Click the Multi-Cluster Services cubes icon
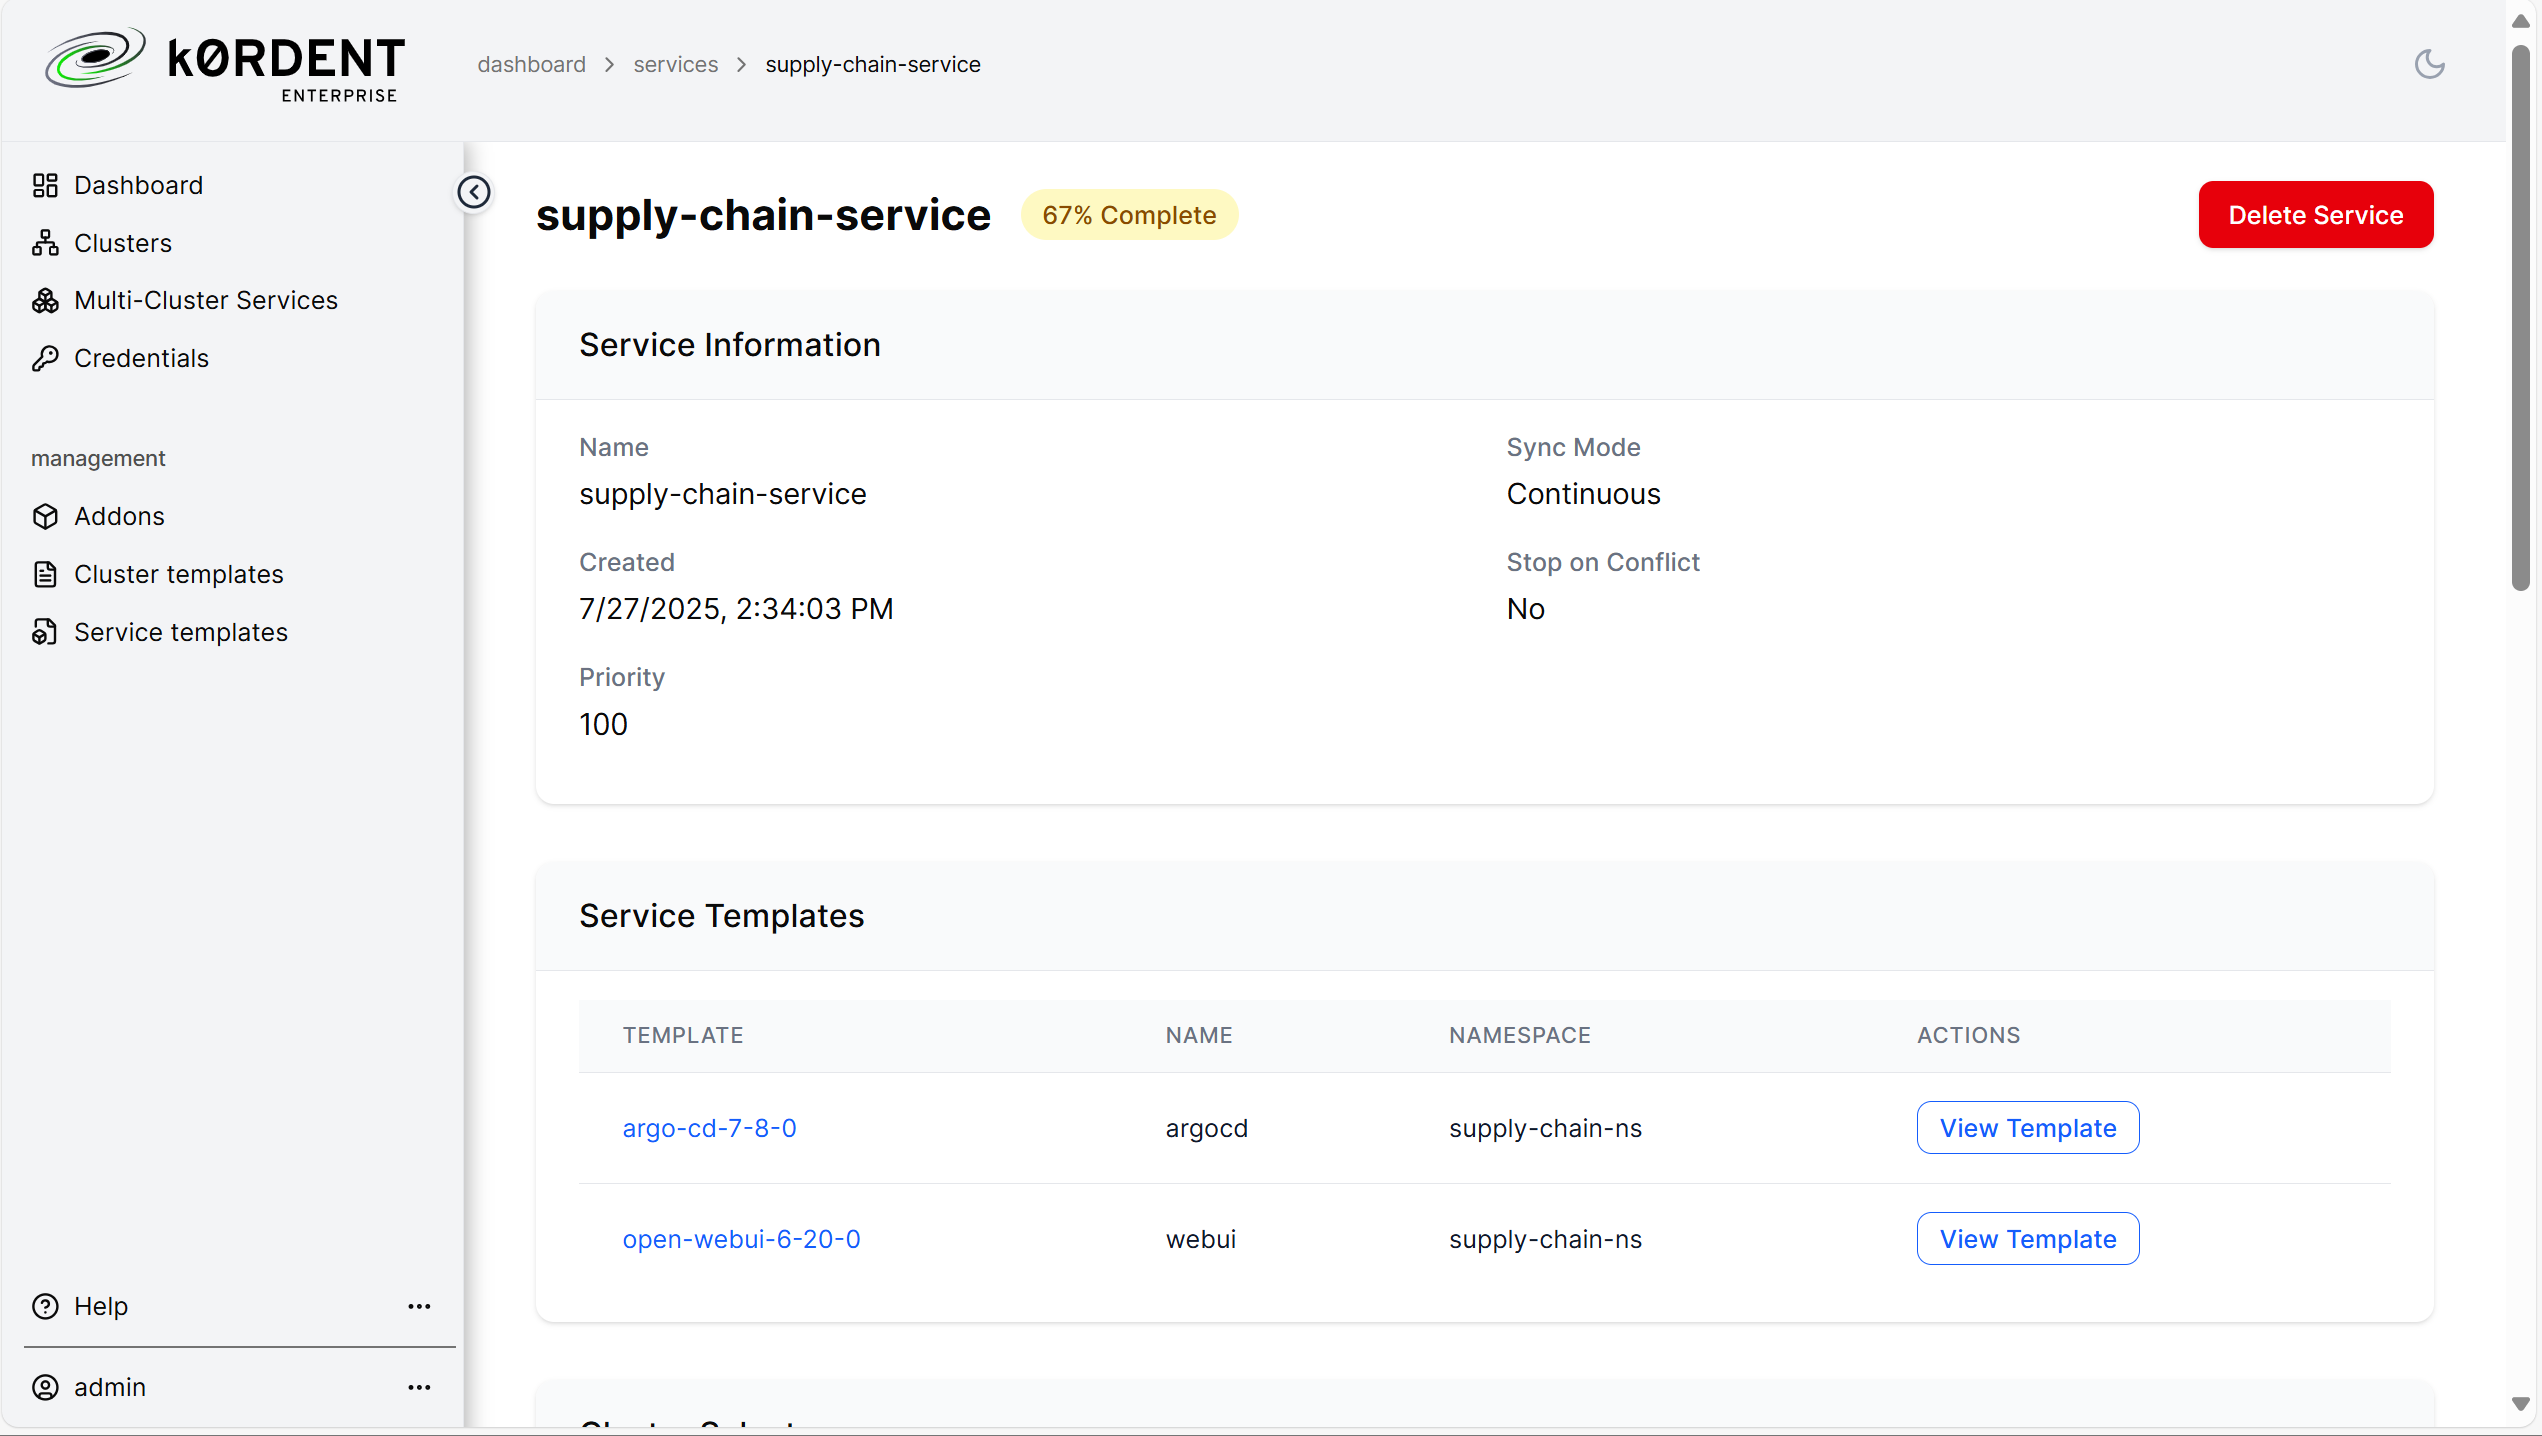Viewport: 2542px width, 1436px height. [45, 300]
